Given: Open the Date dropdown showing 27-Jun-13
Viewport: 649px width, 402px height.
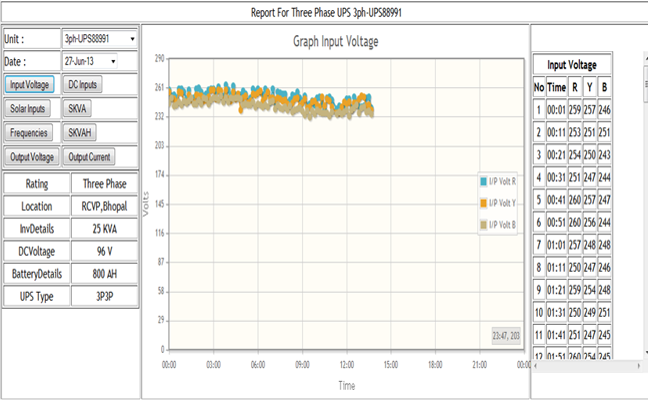Looking at the screenshot, I should [x=90, y=62].
